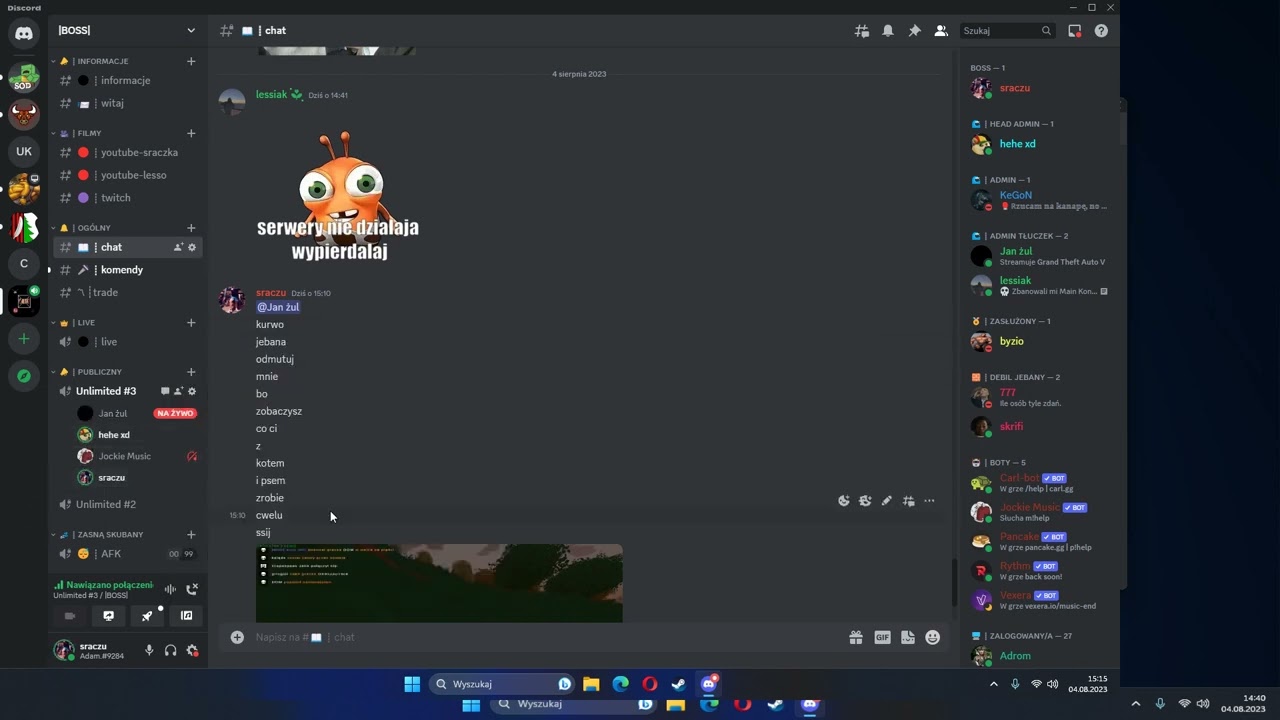
Task: Open Discord help
Action: (x=1101, y=31)
